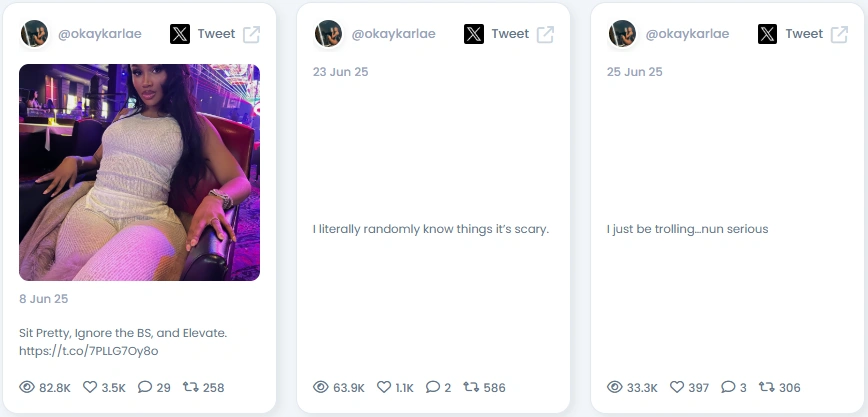
Task: Click the comment icon showing 29 replies
Action: [x=144, y=387]
